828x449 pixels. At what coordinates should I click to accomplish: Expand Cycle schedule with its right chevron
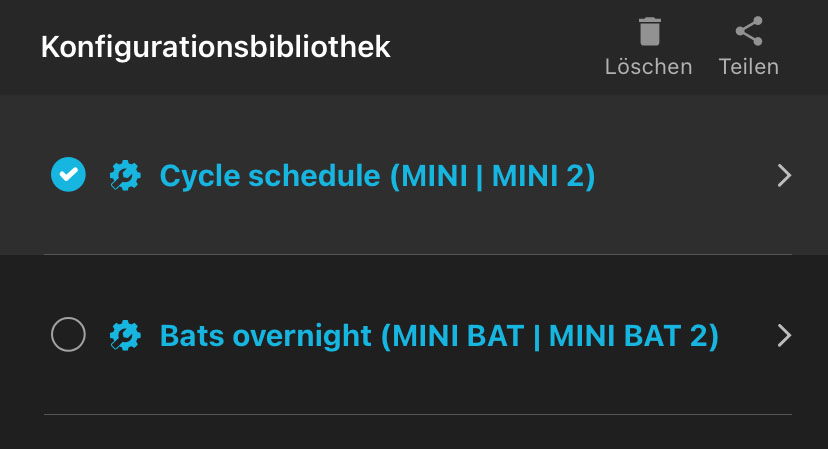point(784,176)
